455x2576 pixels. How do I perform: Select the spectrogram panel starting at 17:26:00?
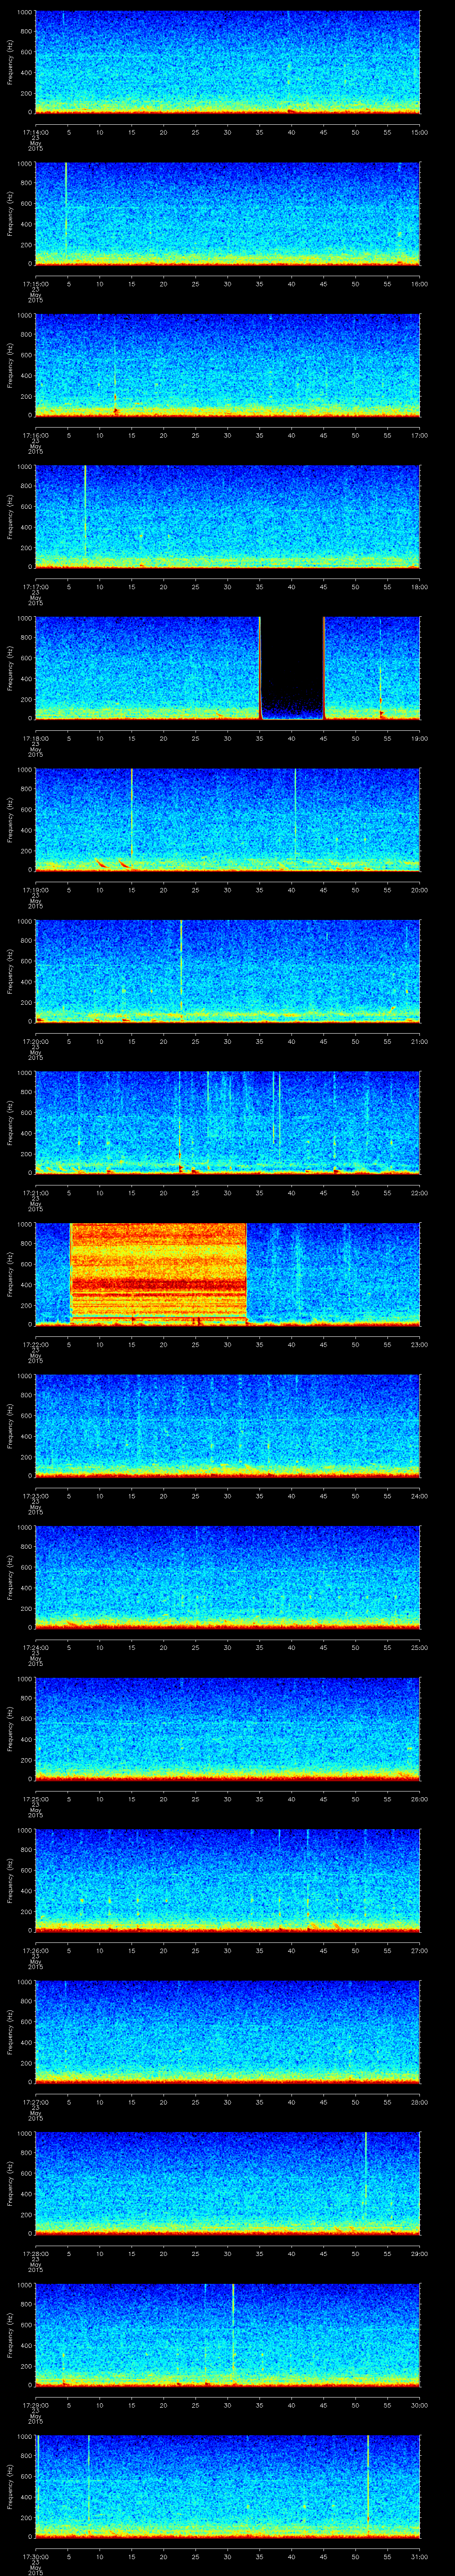228,1880
